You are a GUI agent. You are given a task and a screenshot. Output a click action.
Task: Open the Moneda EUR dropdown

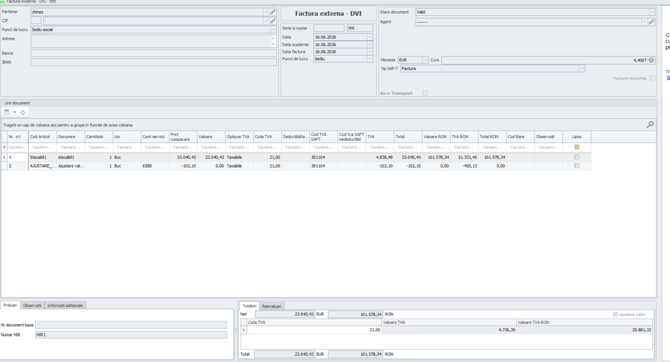click(425, 60)
